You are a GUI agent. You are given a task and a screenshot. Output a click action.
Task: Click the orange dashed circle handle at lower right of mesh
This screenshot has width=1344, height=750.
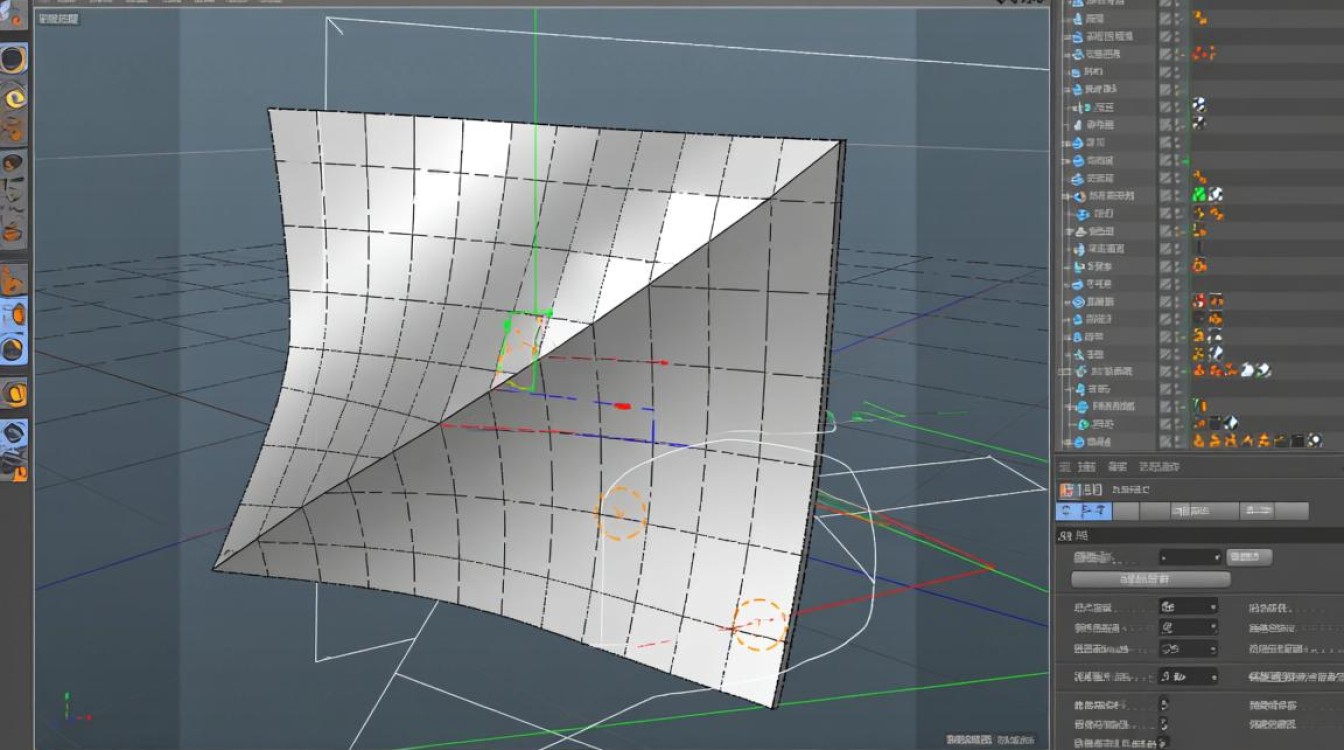(x=760, y=624)
